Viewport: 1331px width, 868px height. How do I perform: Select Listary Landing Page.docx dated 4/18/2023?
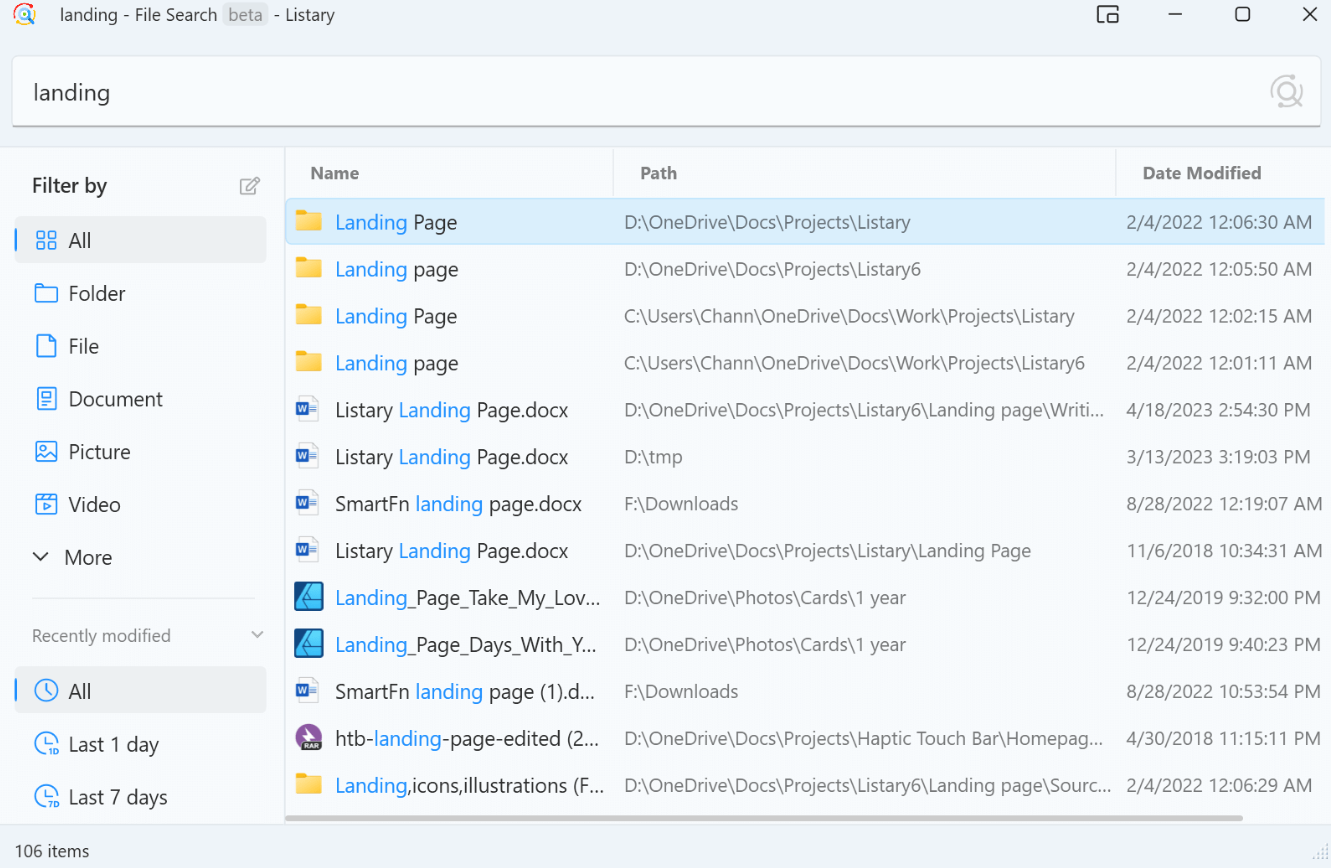click(x=805, y=410)
